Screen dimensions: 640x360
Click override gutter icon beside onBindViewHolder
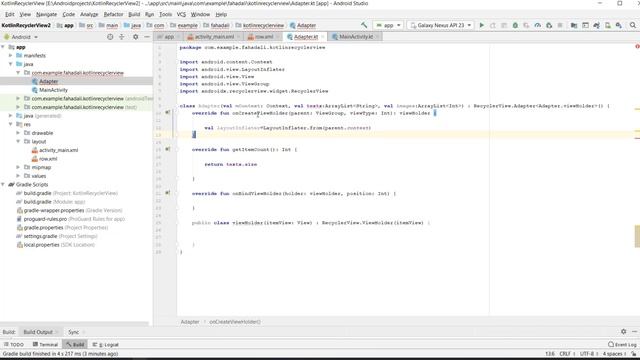(x=167, y=193)
